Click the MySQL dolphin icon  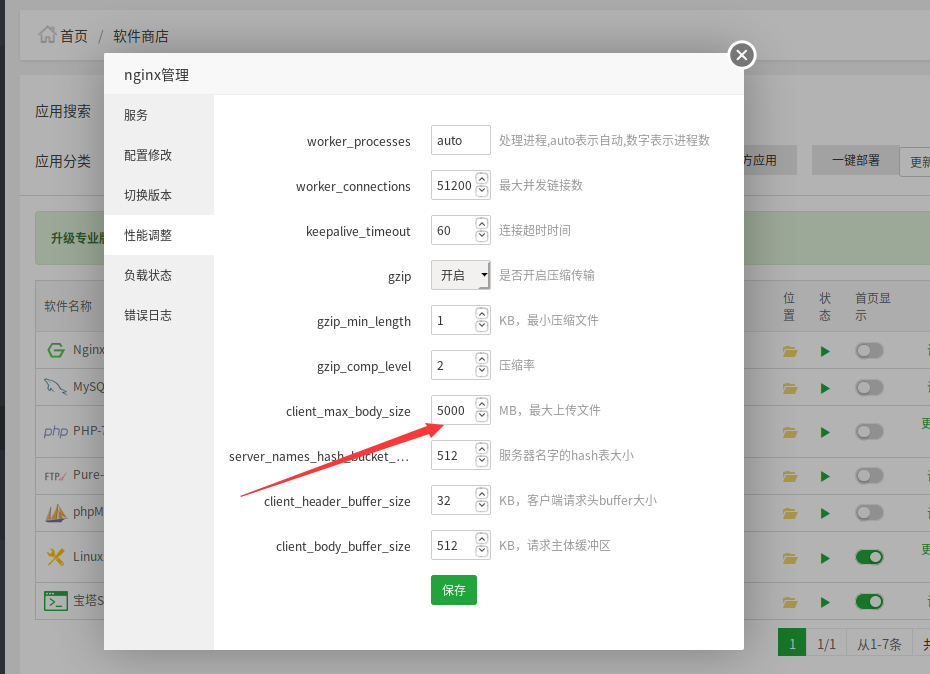(x=56, y=387)
